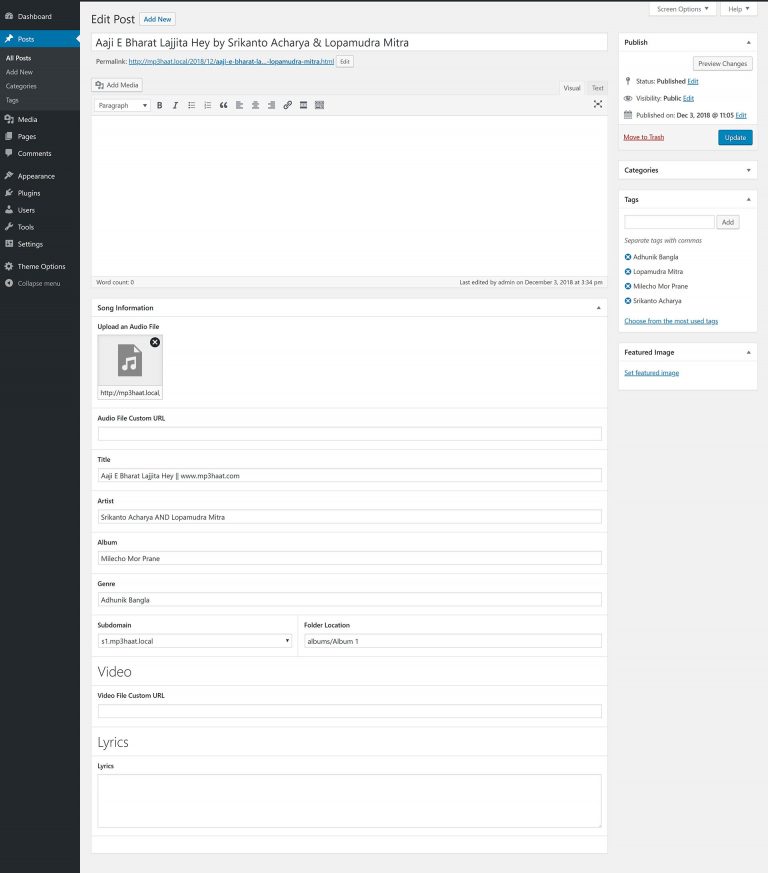Open the Subdomain select box
Image resolution: width=768 pixels, height=873 pixels.
[x=195, y=641]
